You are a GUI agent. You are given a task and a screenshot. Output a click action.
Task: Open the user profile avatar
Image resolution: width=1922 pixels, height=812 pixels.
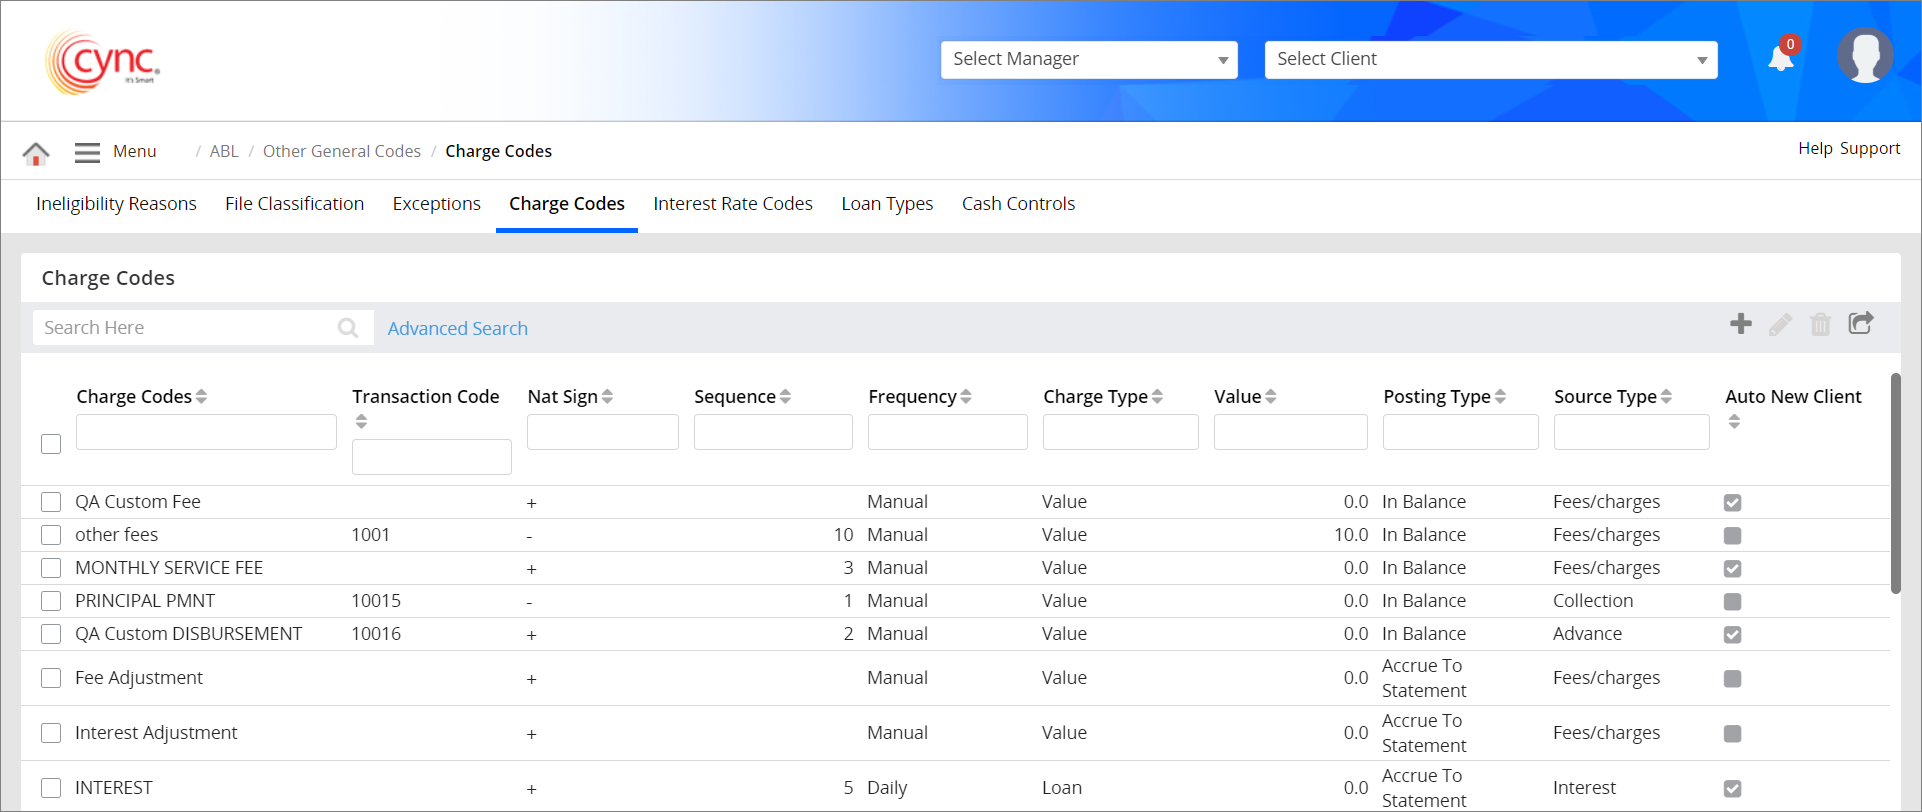click(x=1864, y=56)
